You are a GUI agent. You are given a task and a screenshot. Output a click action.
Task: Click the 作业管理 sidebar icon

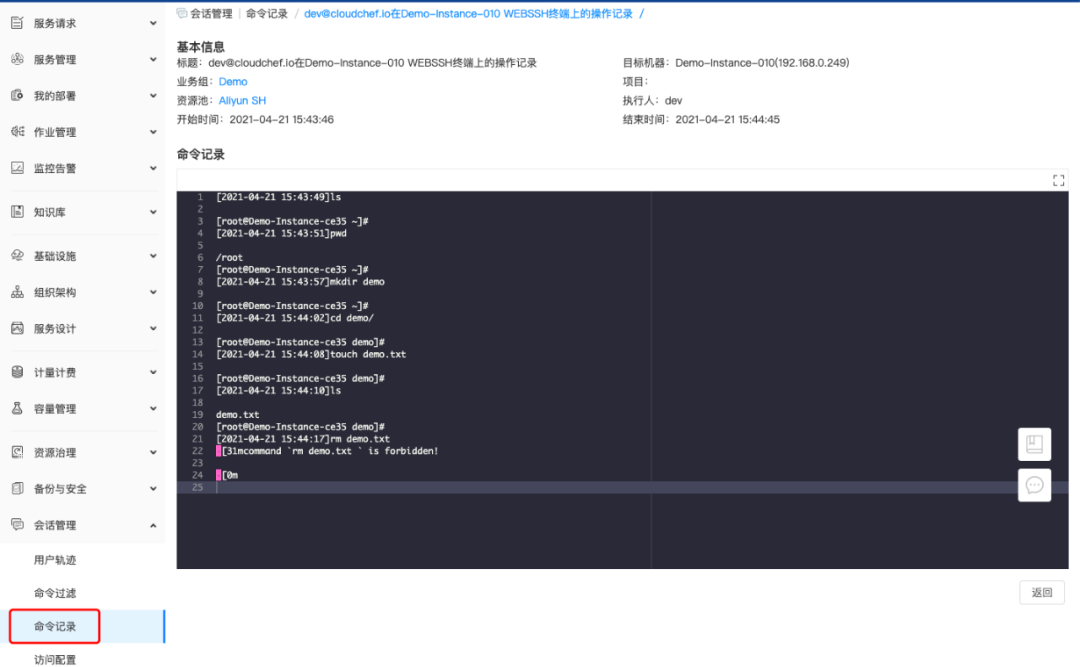(17, 132)
